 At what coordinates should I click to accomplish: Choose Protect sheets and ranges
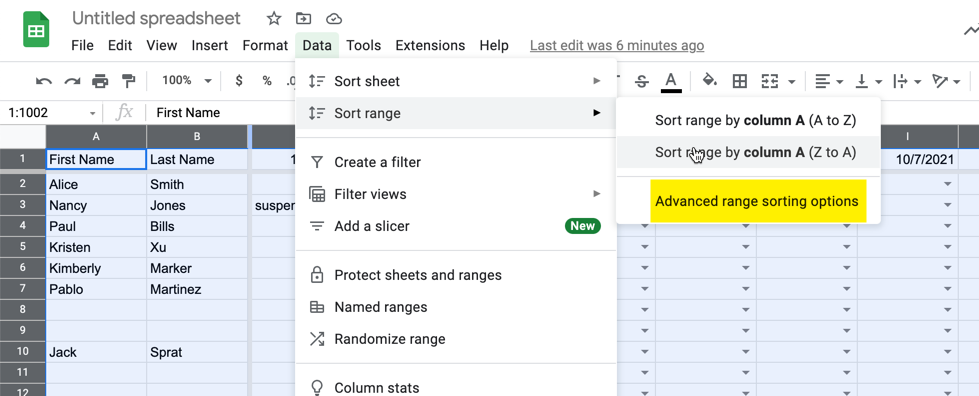tap(456, 275)
